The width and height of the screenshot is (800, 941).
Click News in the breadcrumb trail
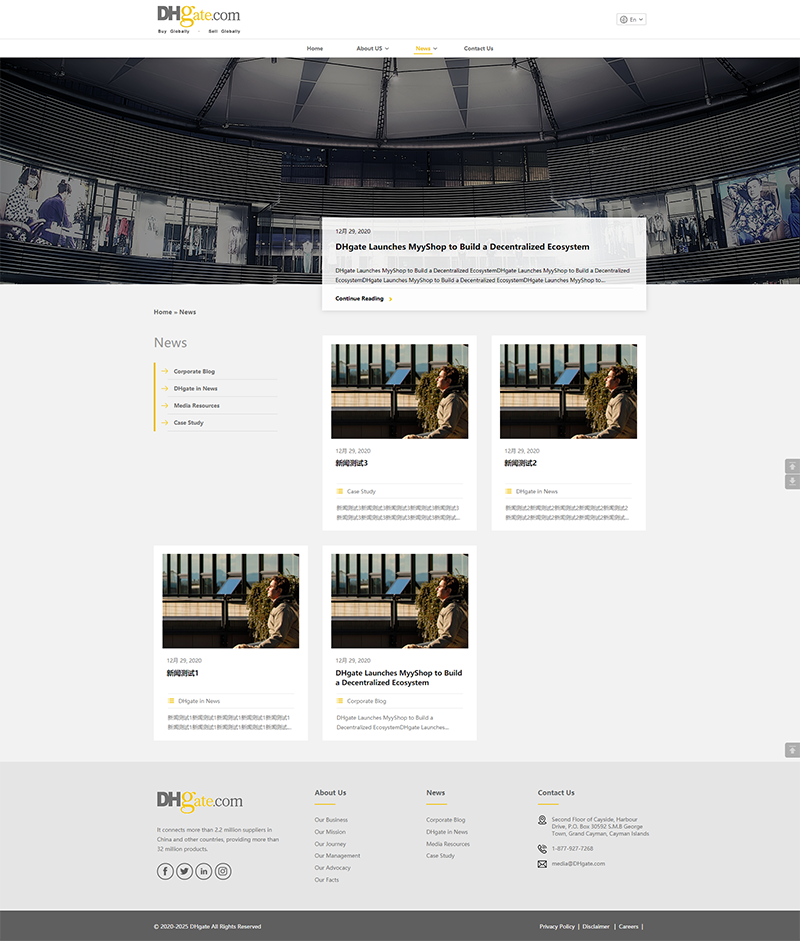coord(187,312)
